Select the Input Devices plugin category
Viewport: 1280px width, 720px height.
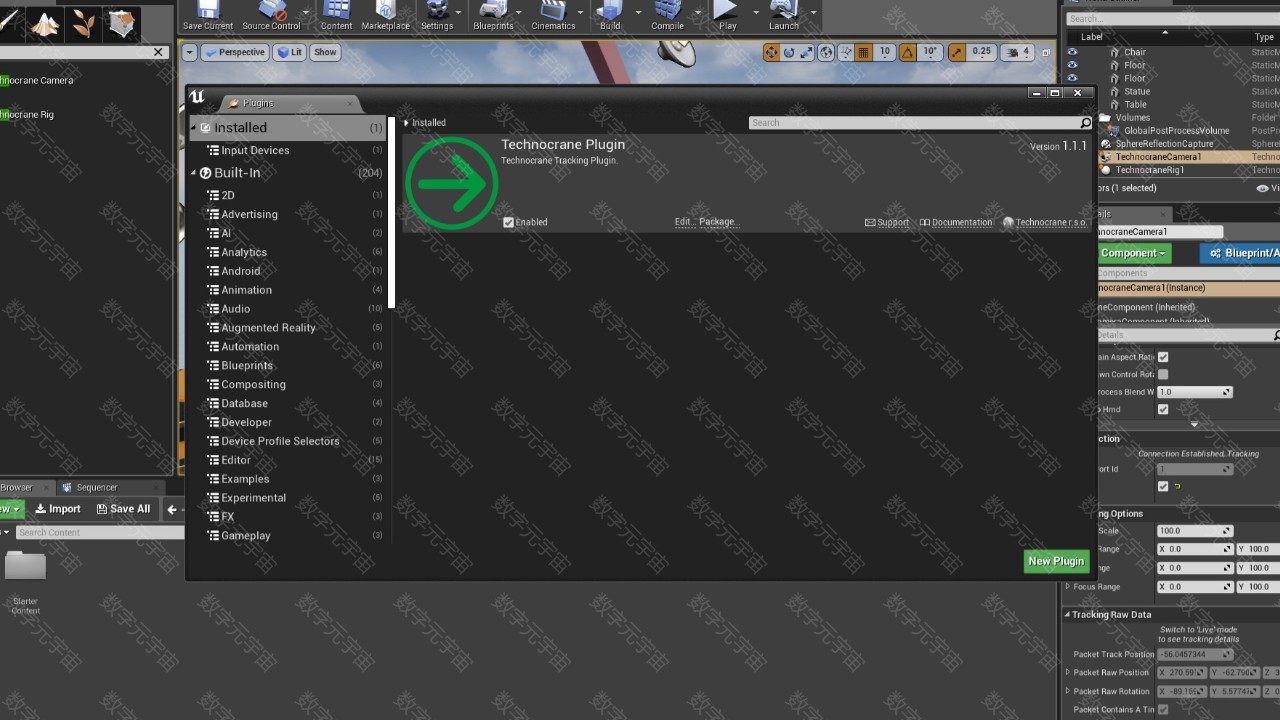pyautogui.click(x=255, y=151)
